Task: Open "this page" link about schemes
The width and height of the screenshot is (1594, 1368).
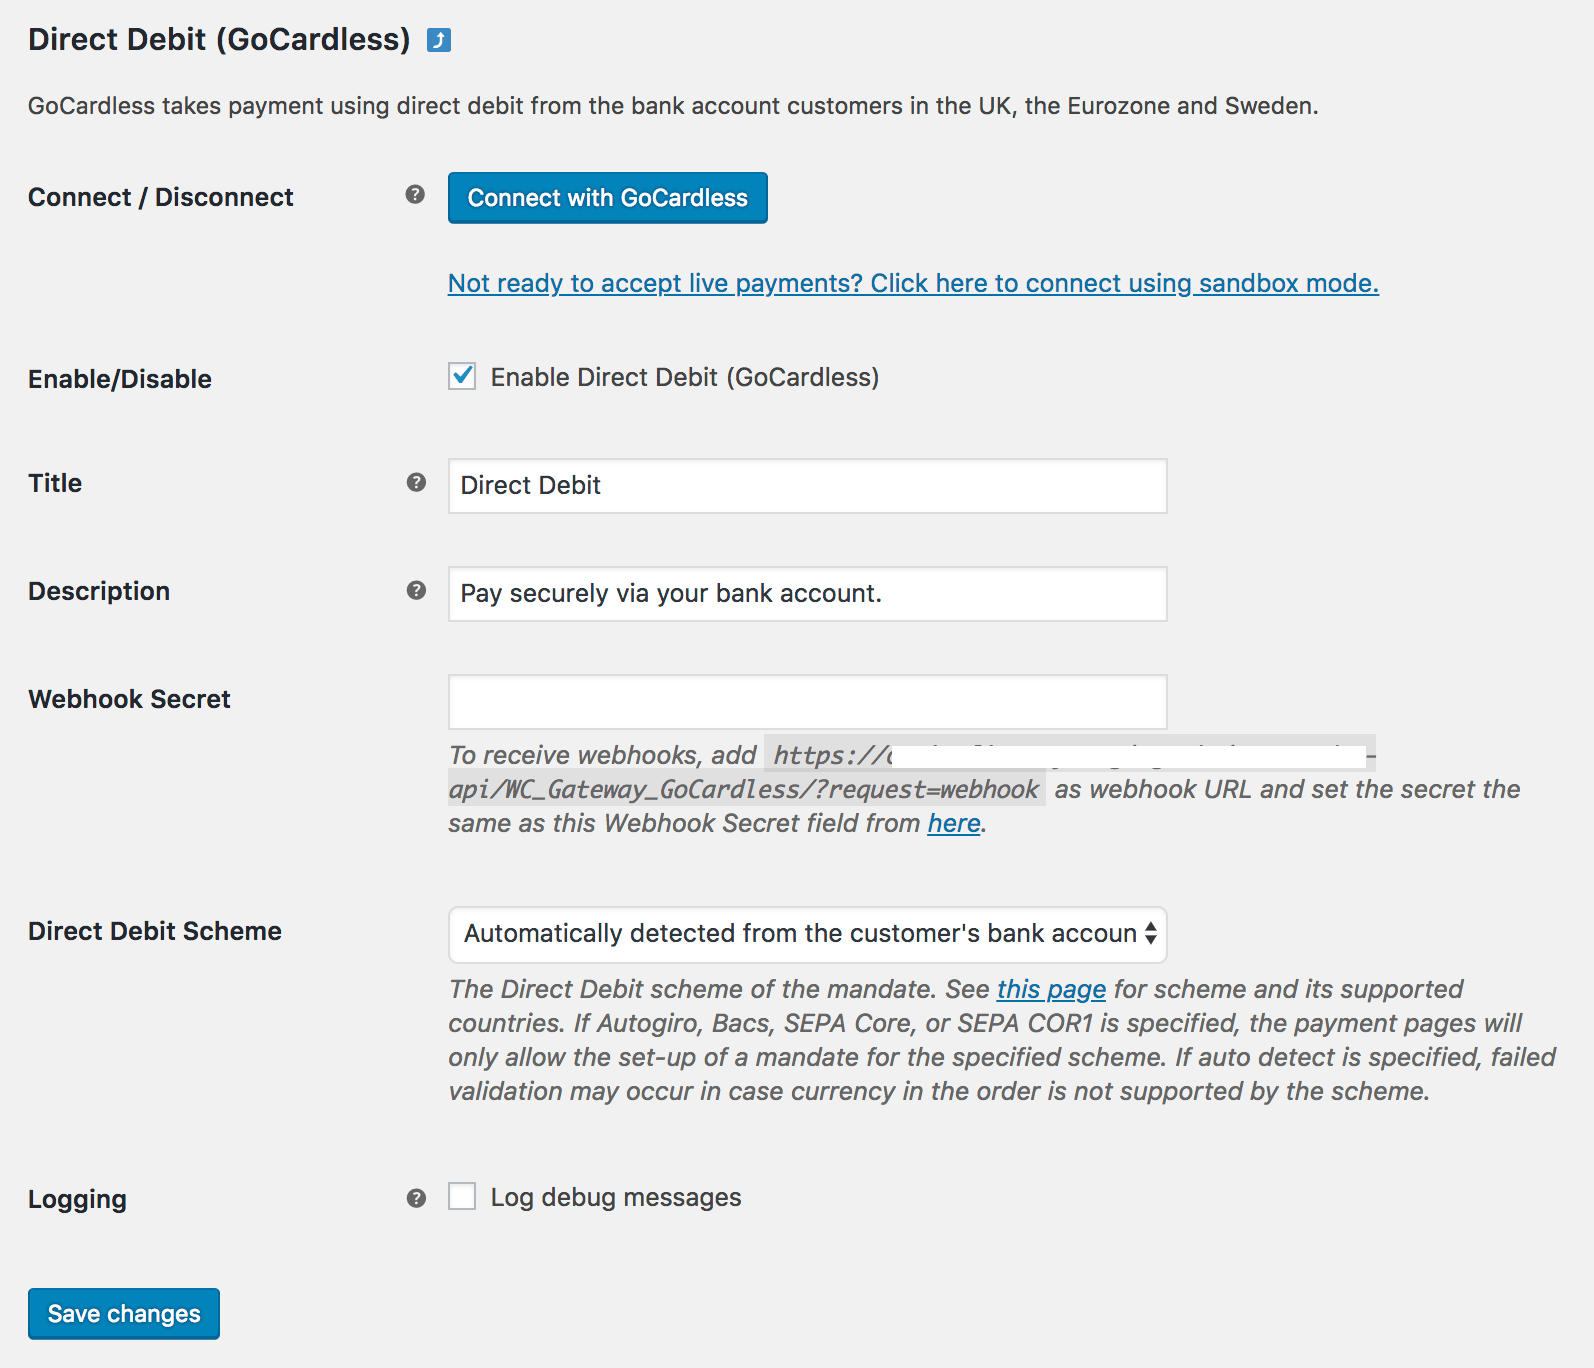Action: click(x=1051, y=990)
